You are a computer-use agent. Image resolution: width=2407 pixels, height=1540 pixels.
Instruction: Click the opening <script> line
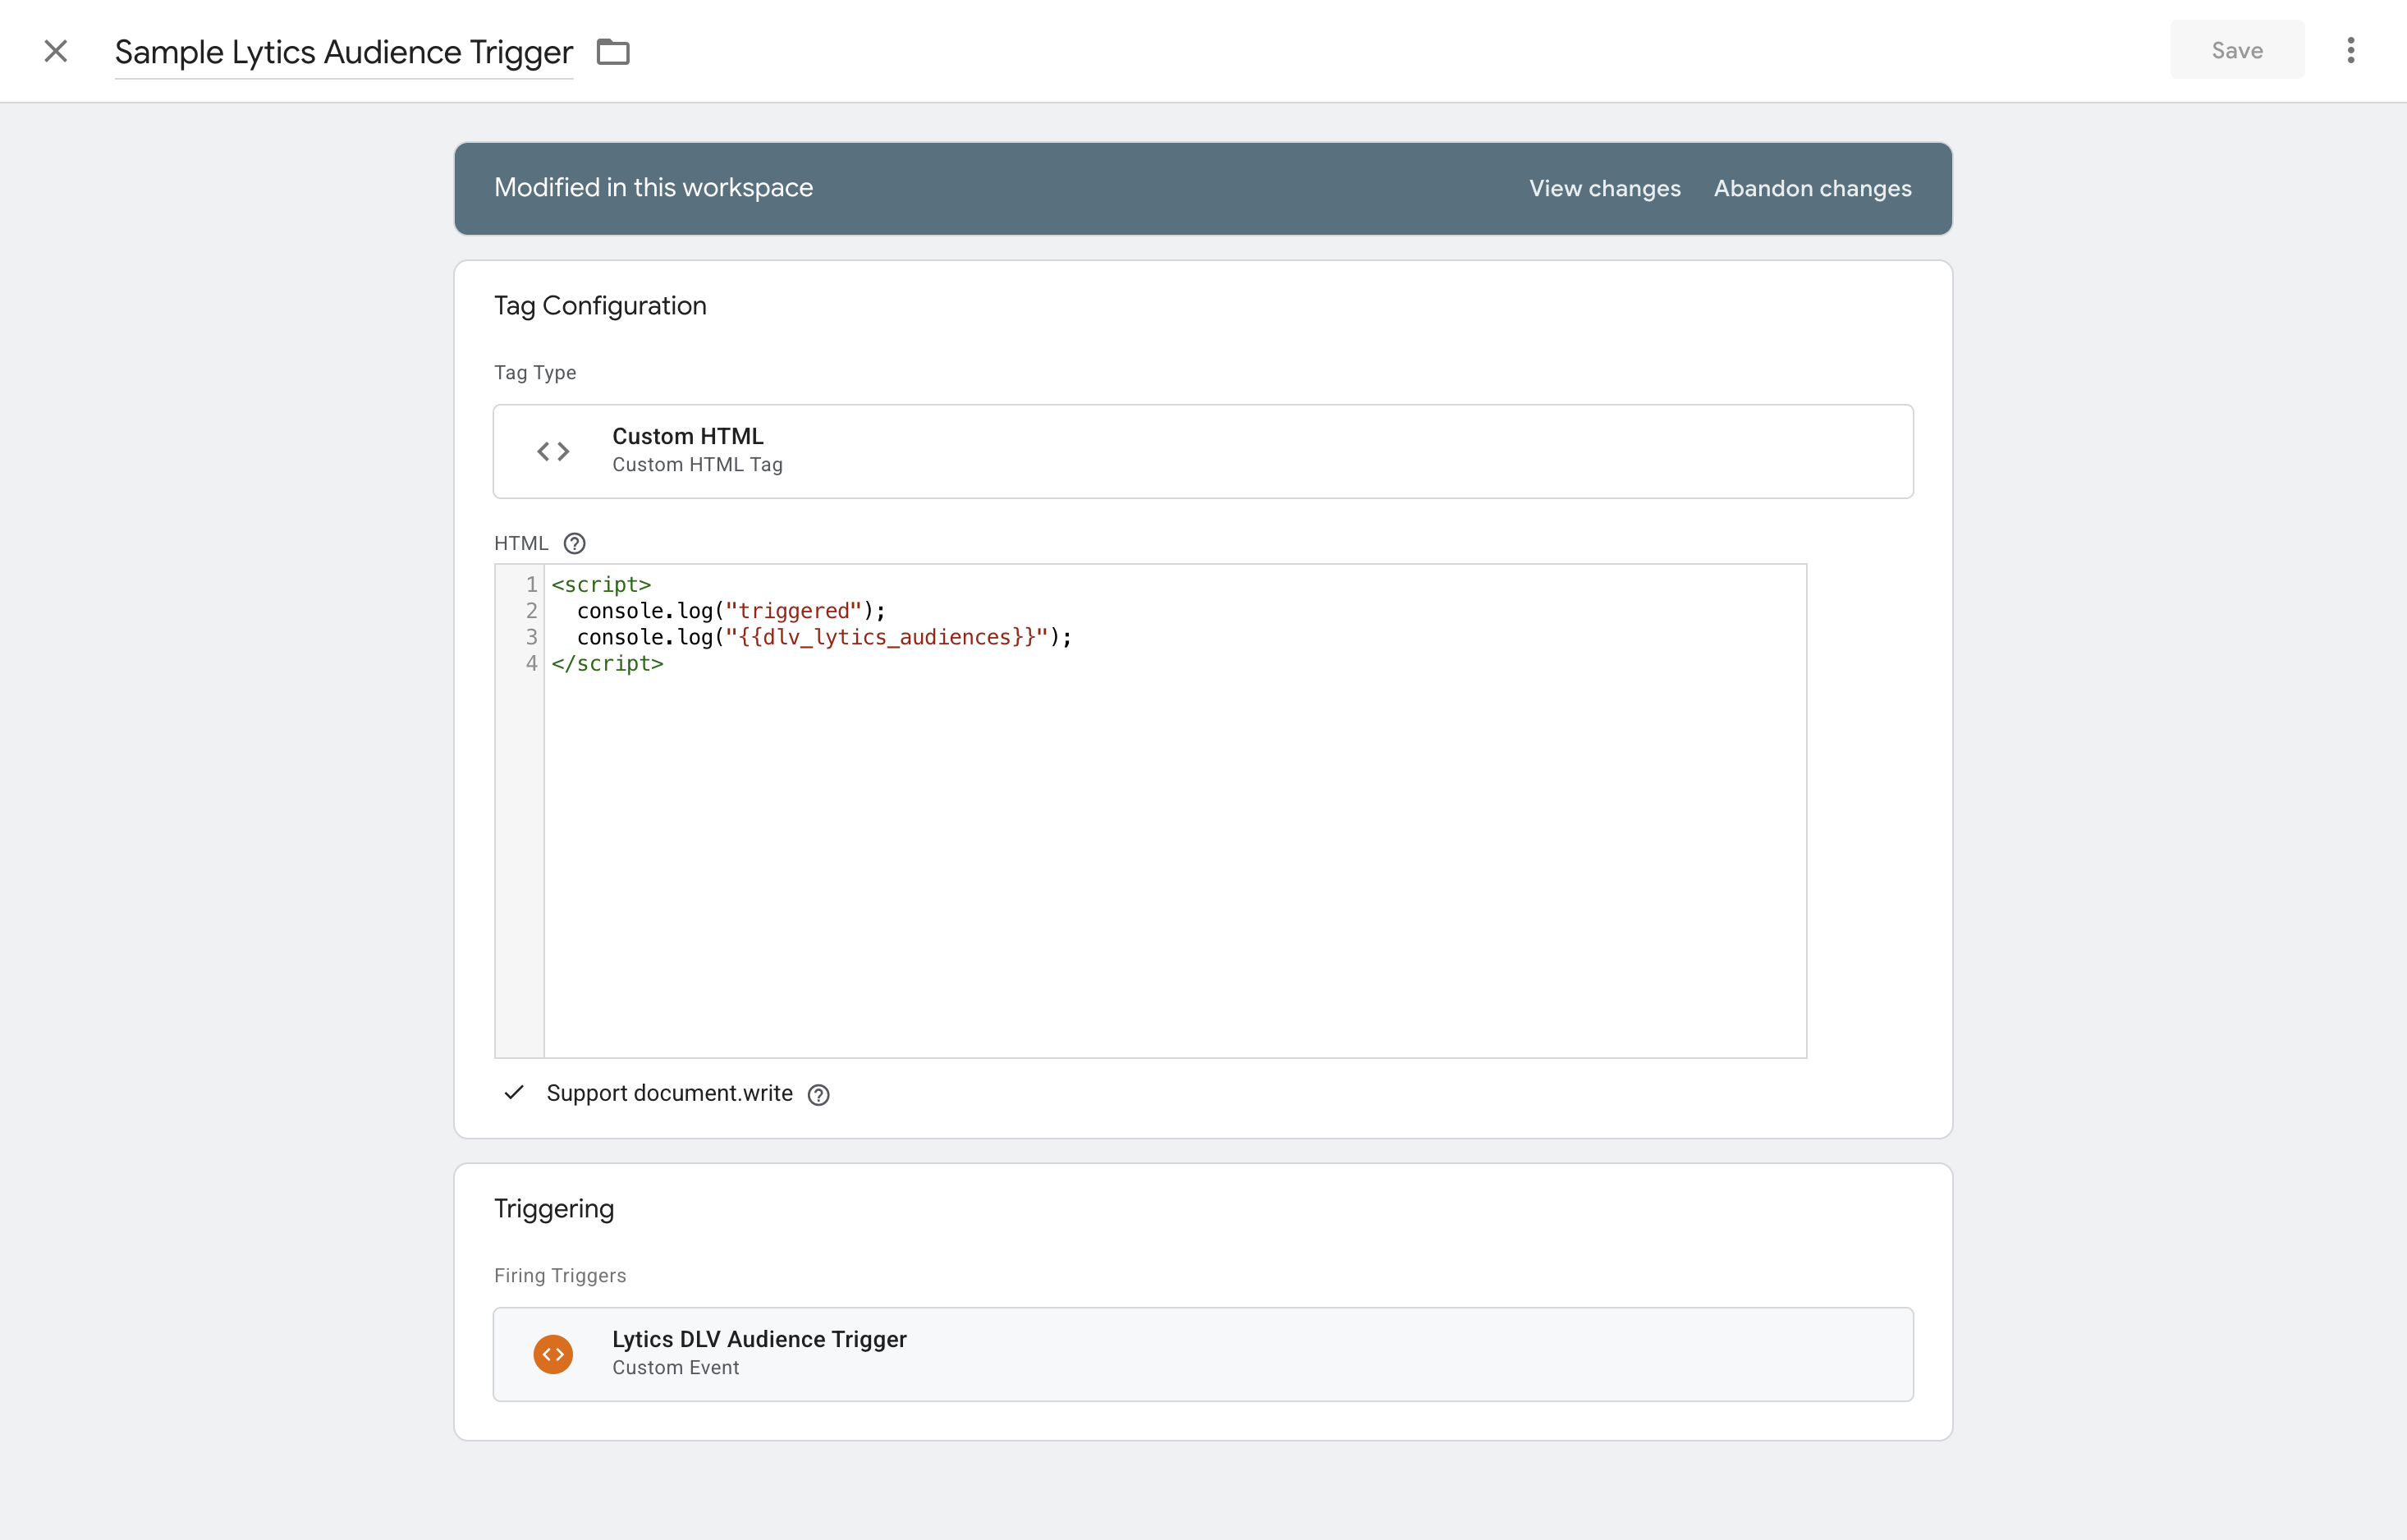(601, 584)
